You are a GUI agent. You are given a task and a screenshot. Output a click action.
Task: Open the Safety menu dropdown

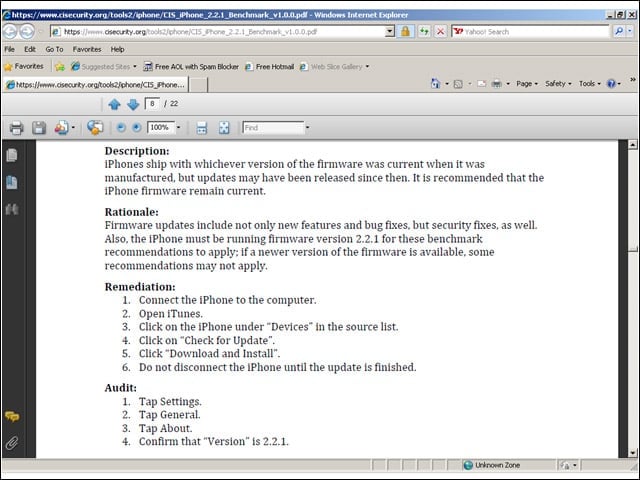pos(558,84)
